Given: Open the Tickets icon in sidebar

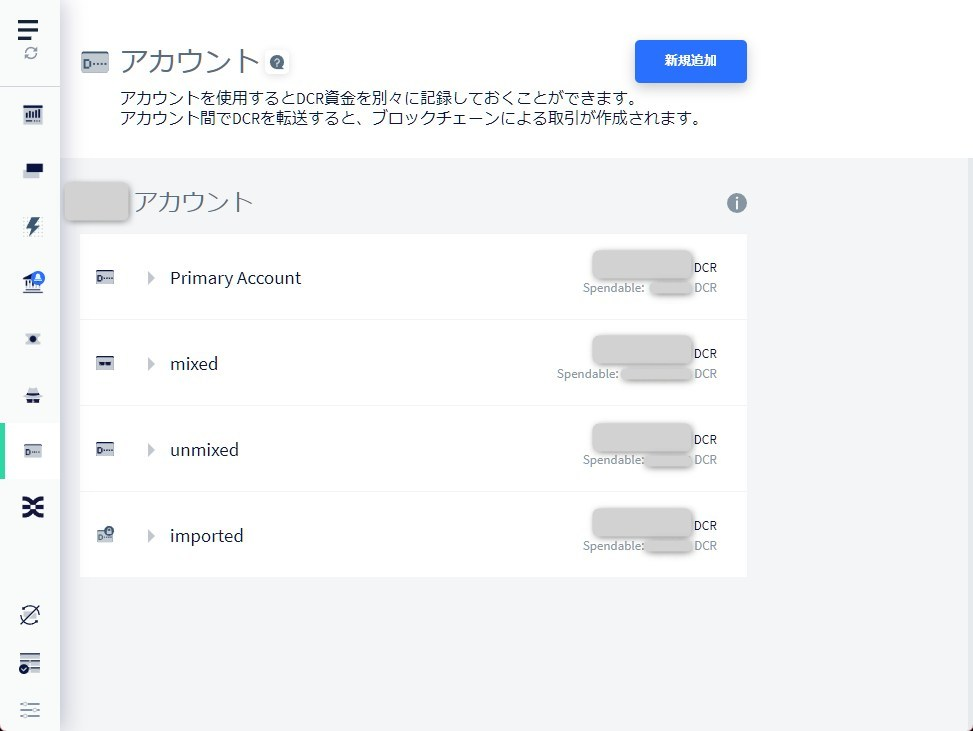Looking at the screenshot, I should pyautogui.click(x=33, y=339).
